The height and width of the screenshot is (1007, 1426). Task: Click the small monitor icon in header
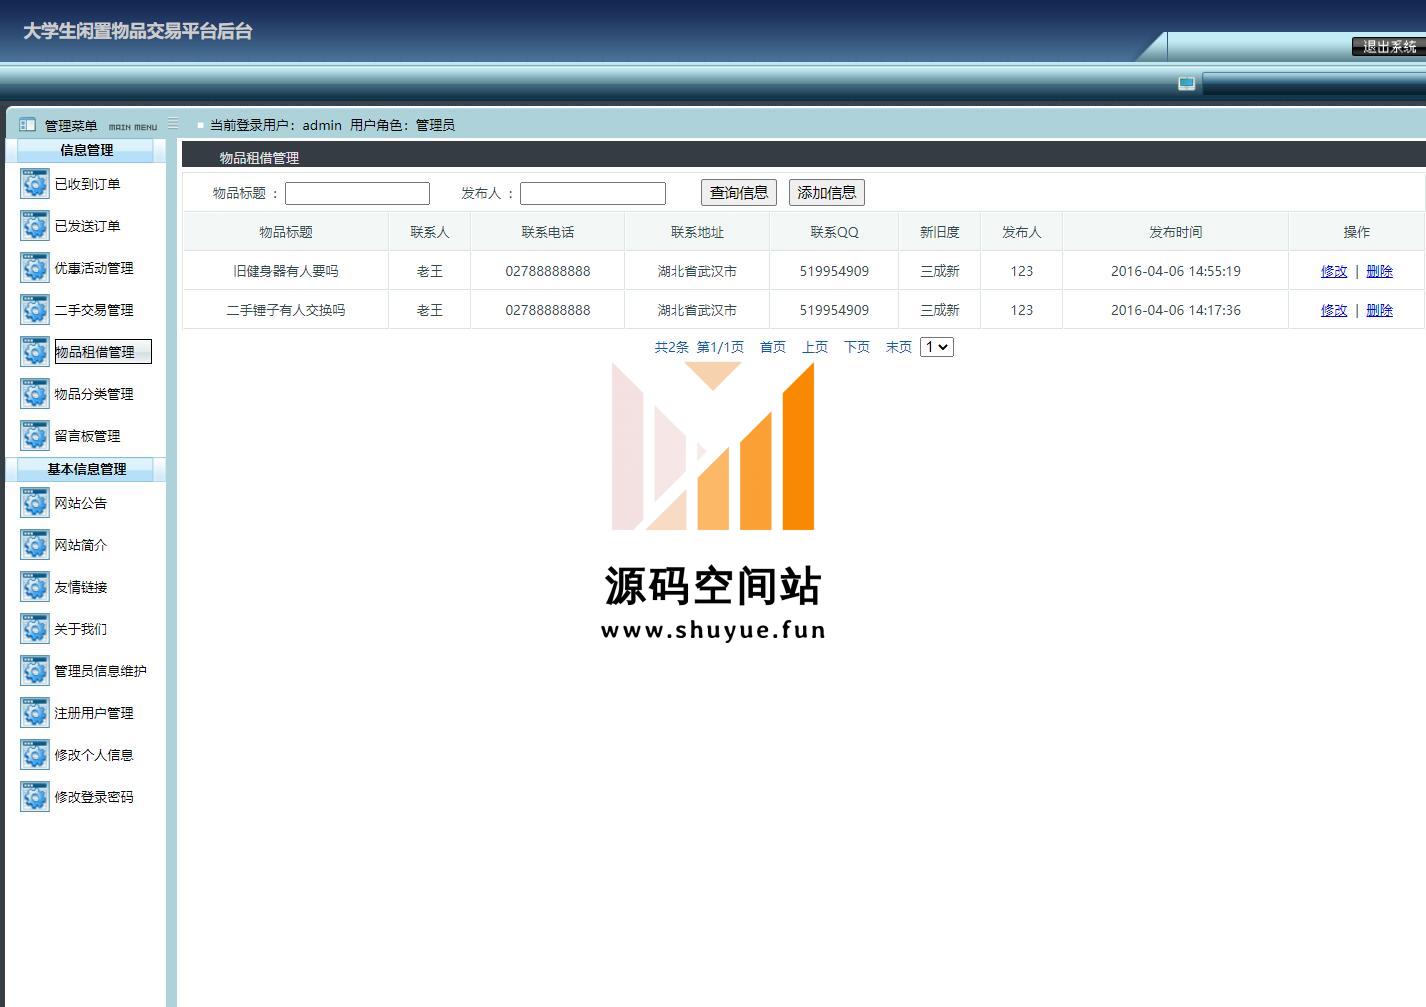[1186, 83]
